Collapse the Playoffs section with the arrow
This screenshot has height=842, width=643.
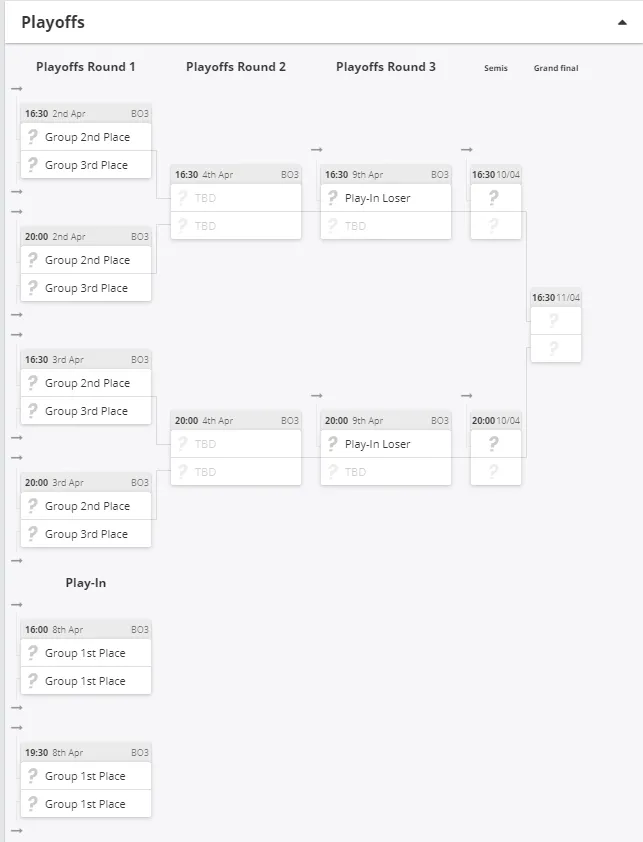click(622, 23)
